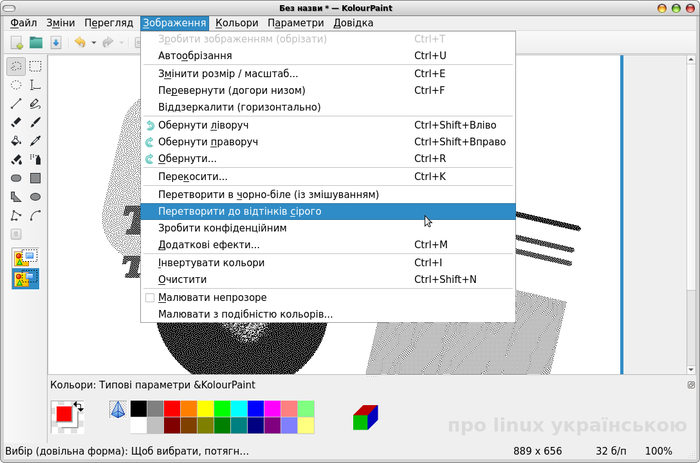
Task: Choose 'Автообрізання' menu entry
Action: [x=328, y=56]
